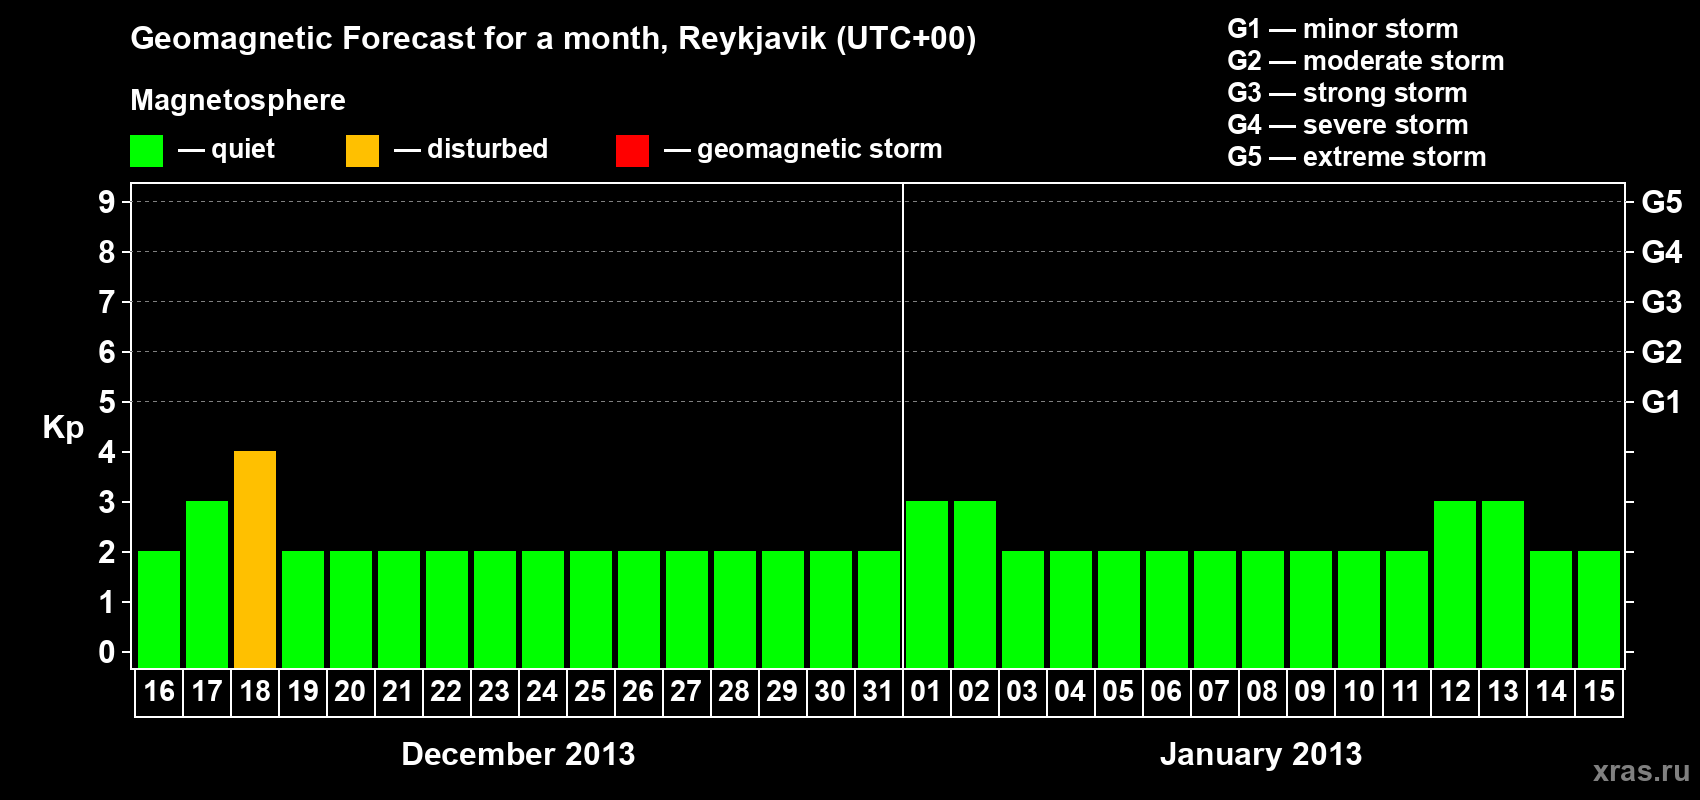Click the 'G1 — minor storm' legend line

pyautogui.click(x=1343, y=29)
